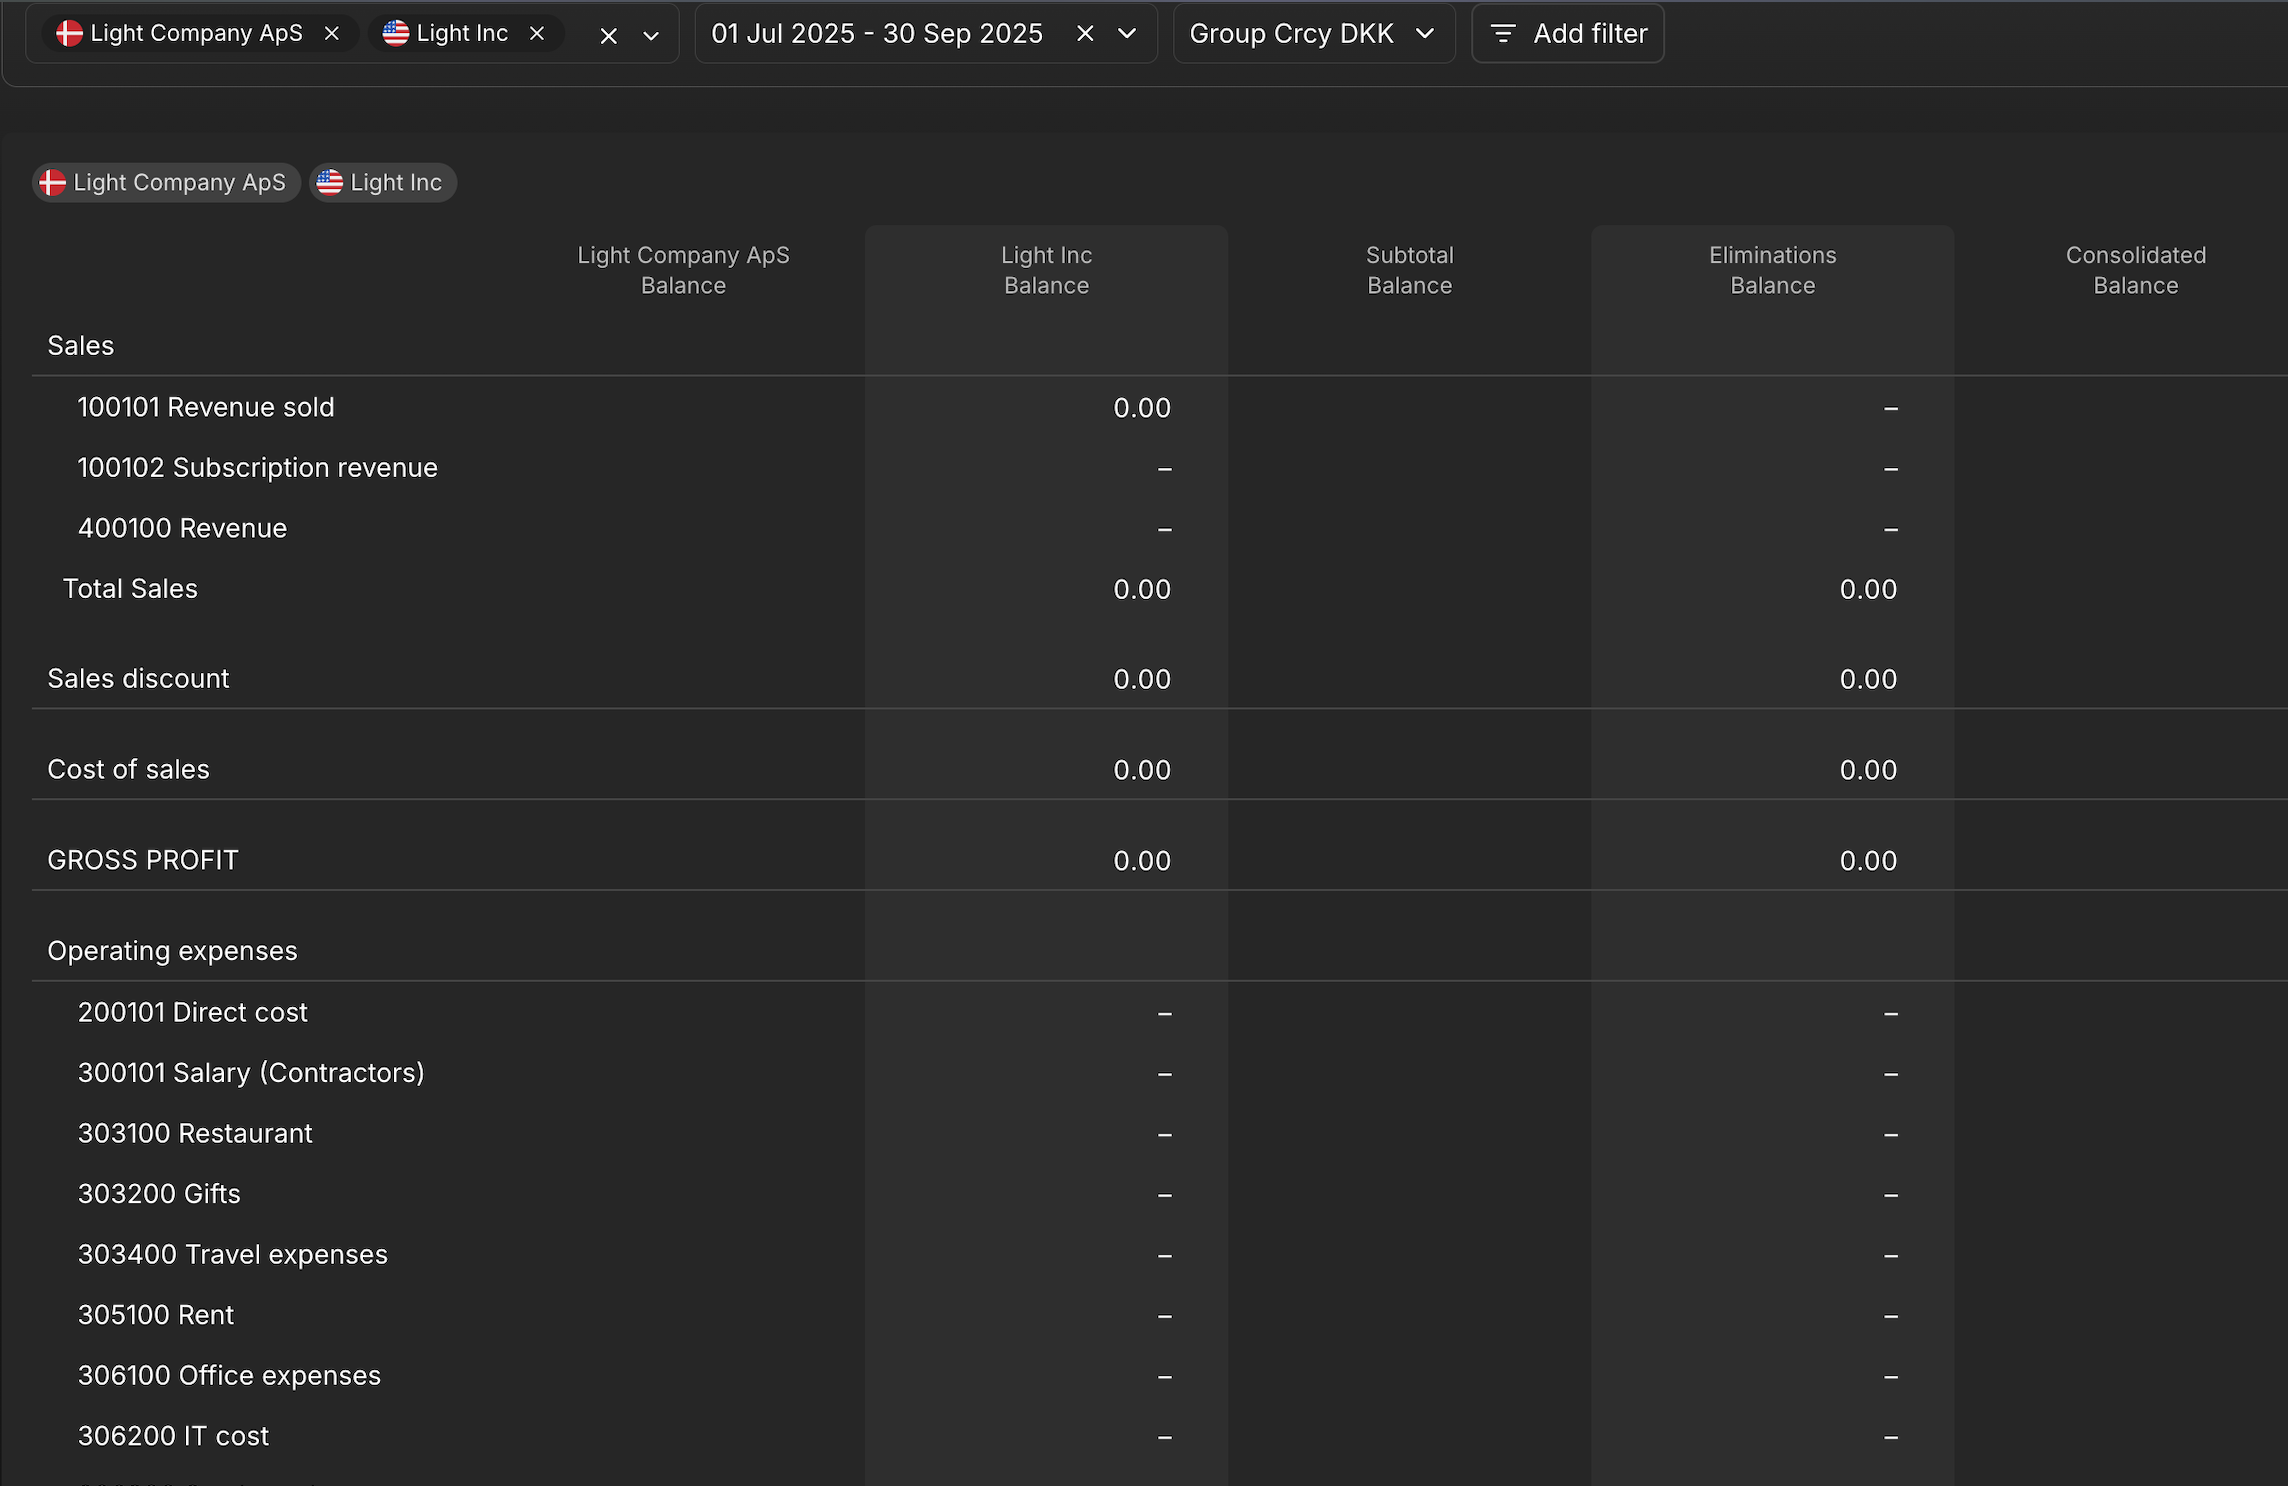
Task: Click the Light Inc Balance column header
Action: coord(1046,270)
